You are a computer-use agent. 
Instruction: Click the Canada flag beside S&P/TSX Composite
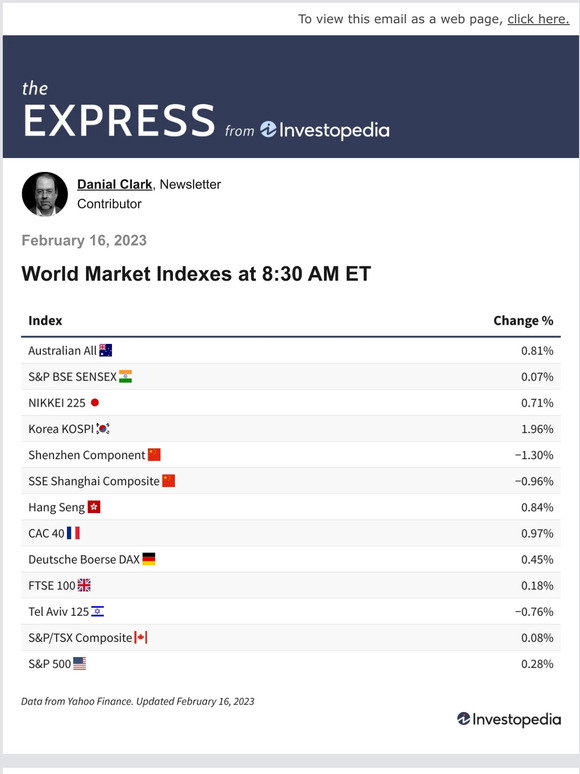coord(141,638)
